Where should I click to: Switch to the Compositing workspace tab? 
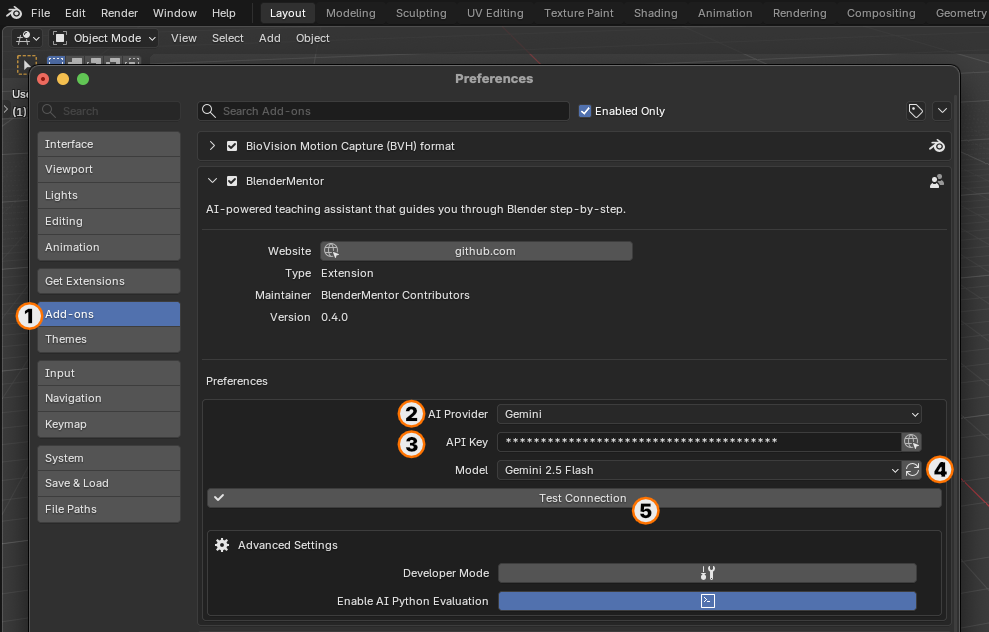[x=881, y=13]
